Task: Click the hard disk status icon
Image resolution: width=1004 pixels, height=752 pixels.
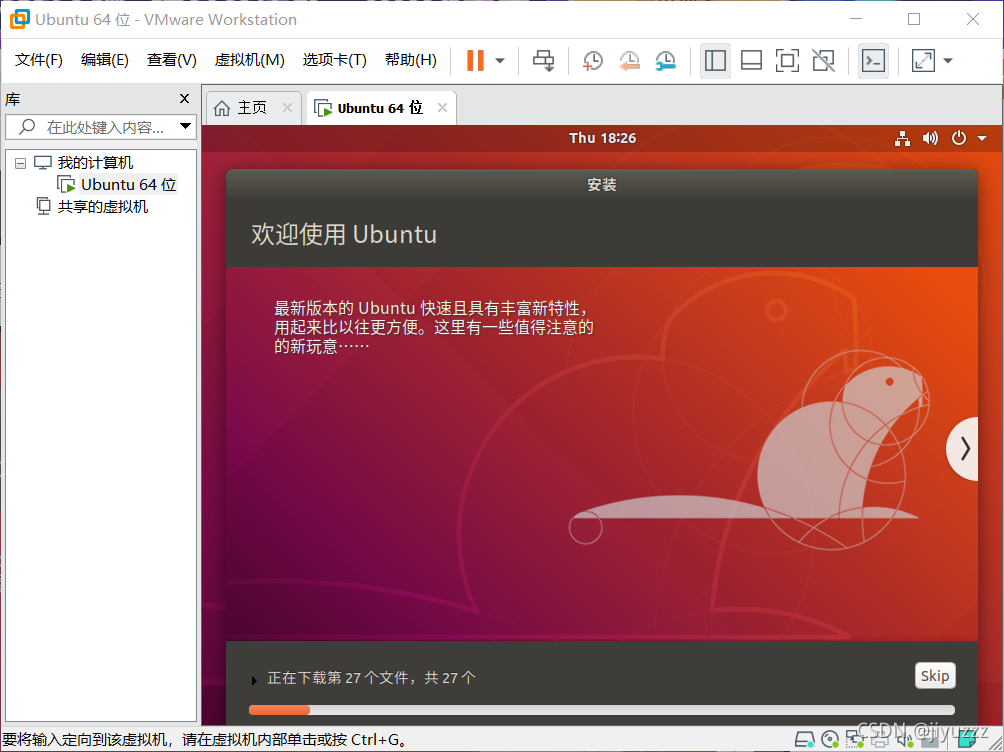Action: pos(805,740)
